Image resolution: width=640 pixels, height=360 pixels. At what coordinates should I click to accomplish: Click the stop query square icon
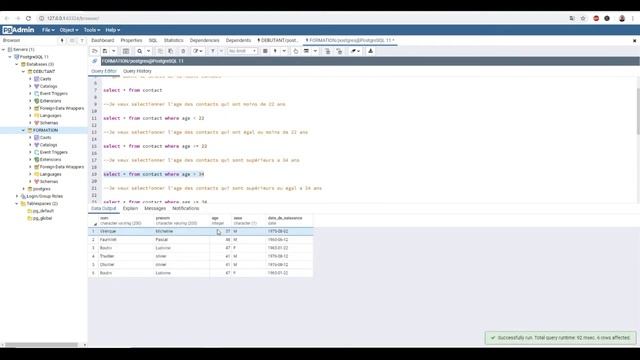coord(265,51)
